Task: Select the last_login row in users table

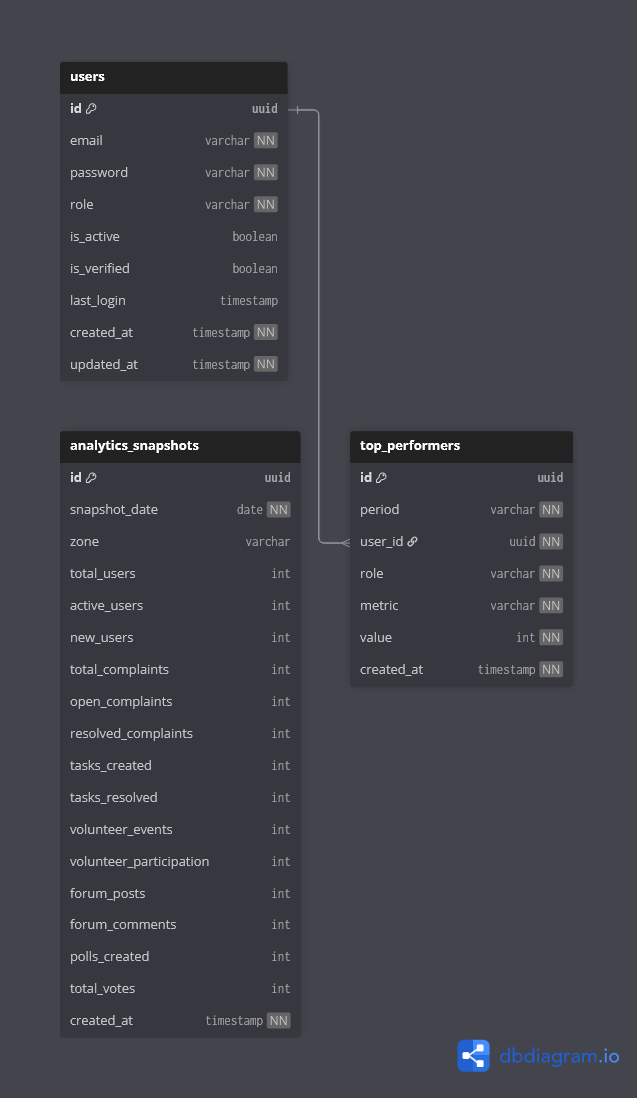Action: click(x=173, y=301)
